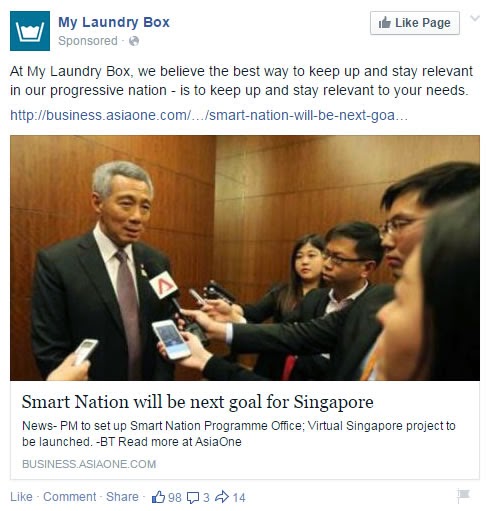This screenshot has height=511, width=486.
Task: Like the post via Like link
Action: tap(21, 497)
